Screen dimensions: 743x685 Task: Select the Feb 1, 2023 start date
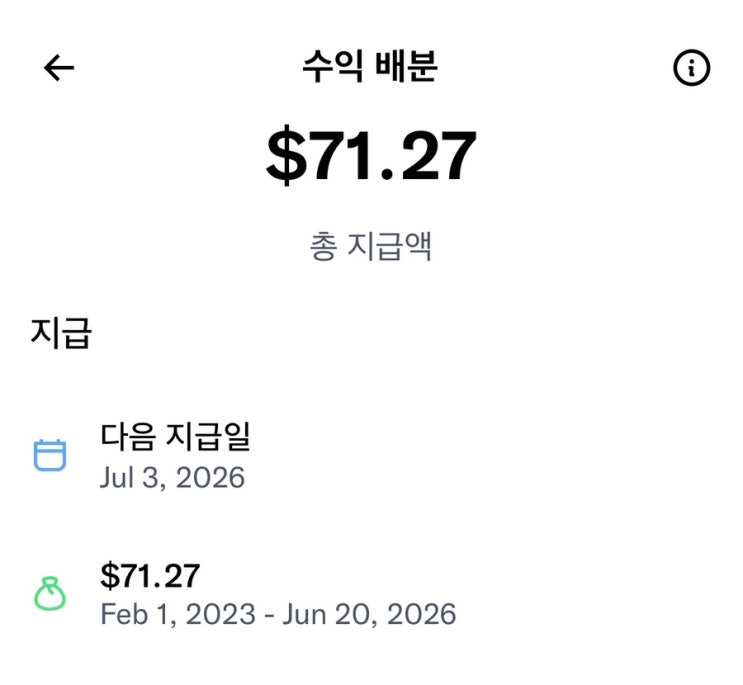point(178,614)
